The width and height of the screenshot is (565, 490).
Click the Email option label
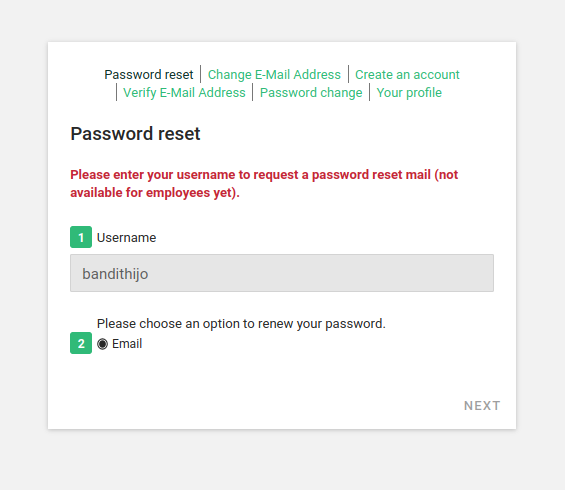click(x=127, y=344)
